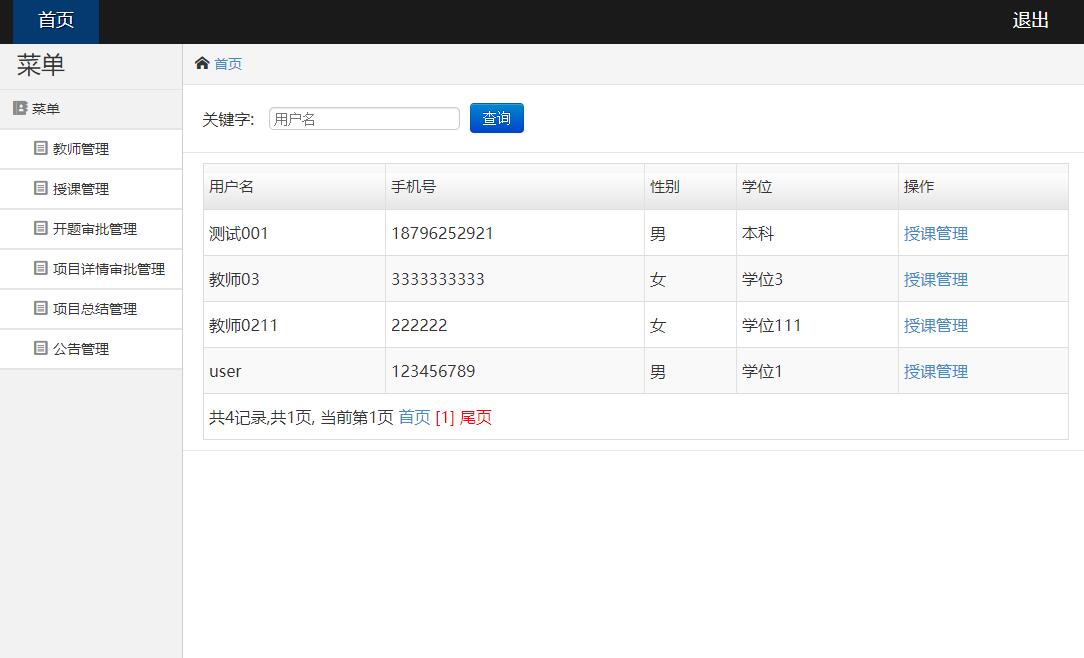Viewport: 1084px width, 658px height.
Task: Open 授课管理 for user 教师03
Action: click(935, 280)
